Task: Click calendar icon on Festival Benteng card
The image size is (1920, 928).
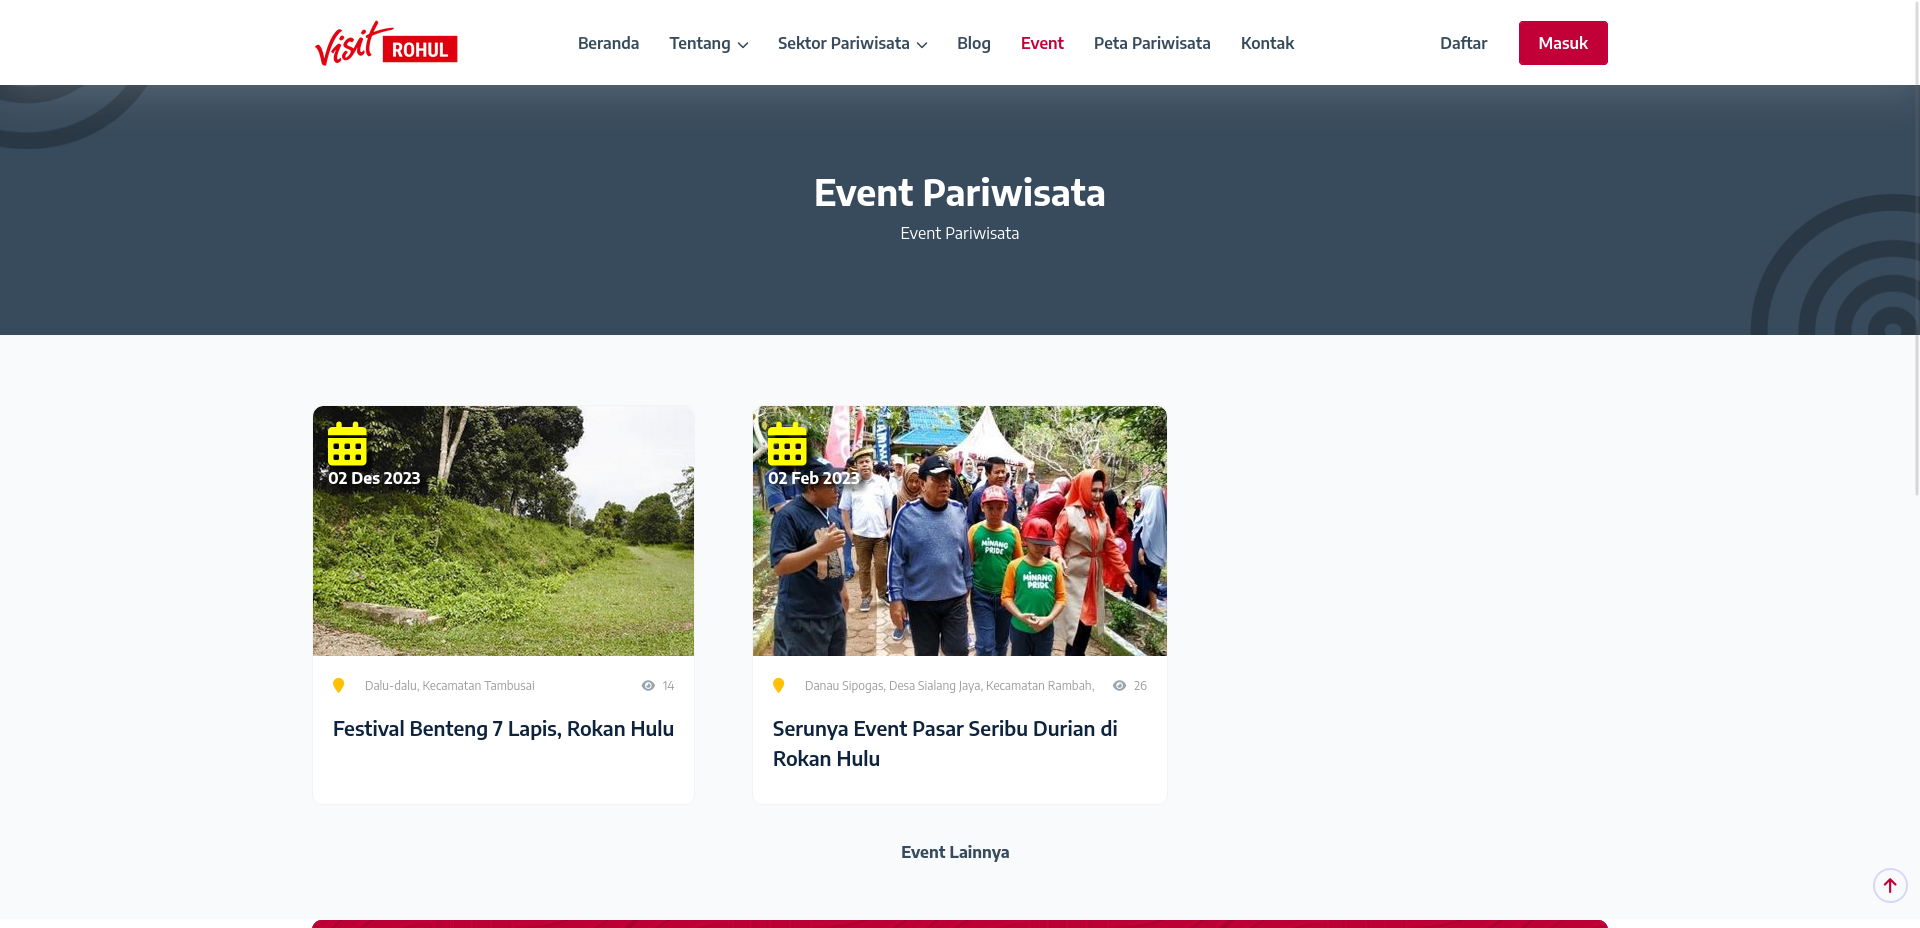Action: pos(347,443)
